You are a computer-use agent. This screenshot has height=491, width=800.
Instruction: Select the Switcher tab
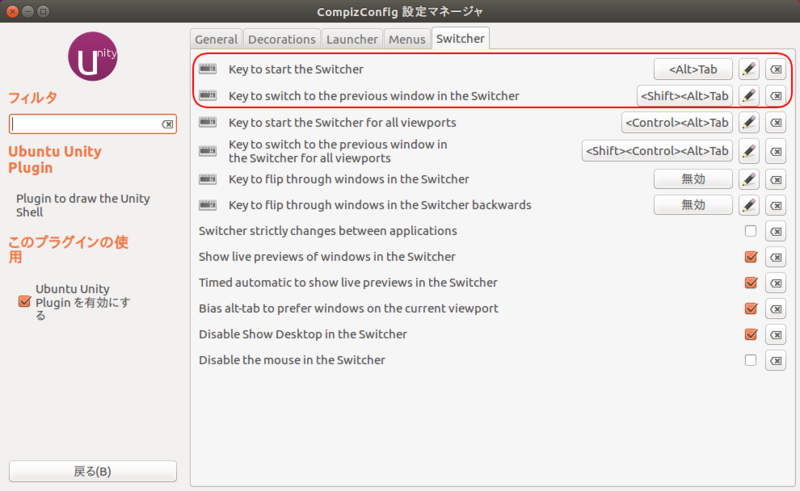460,39
